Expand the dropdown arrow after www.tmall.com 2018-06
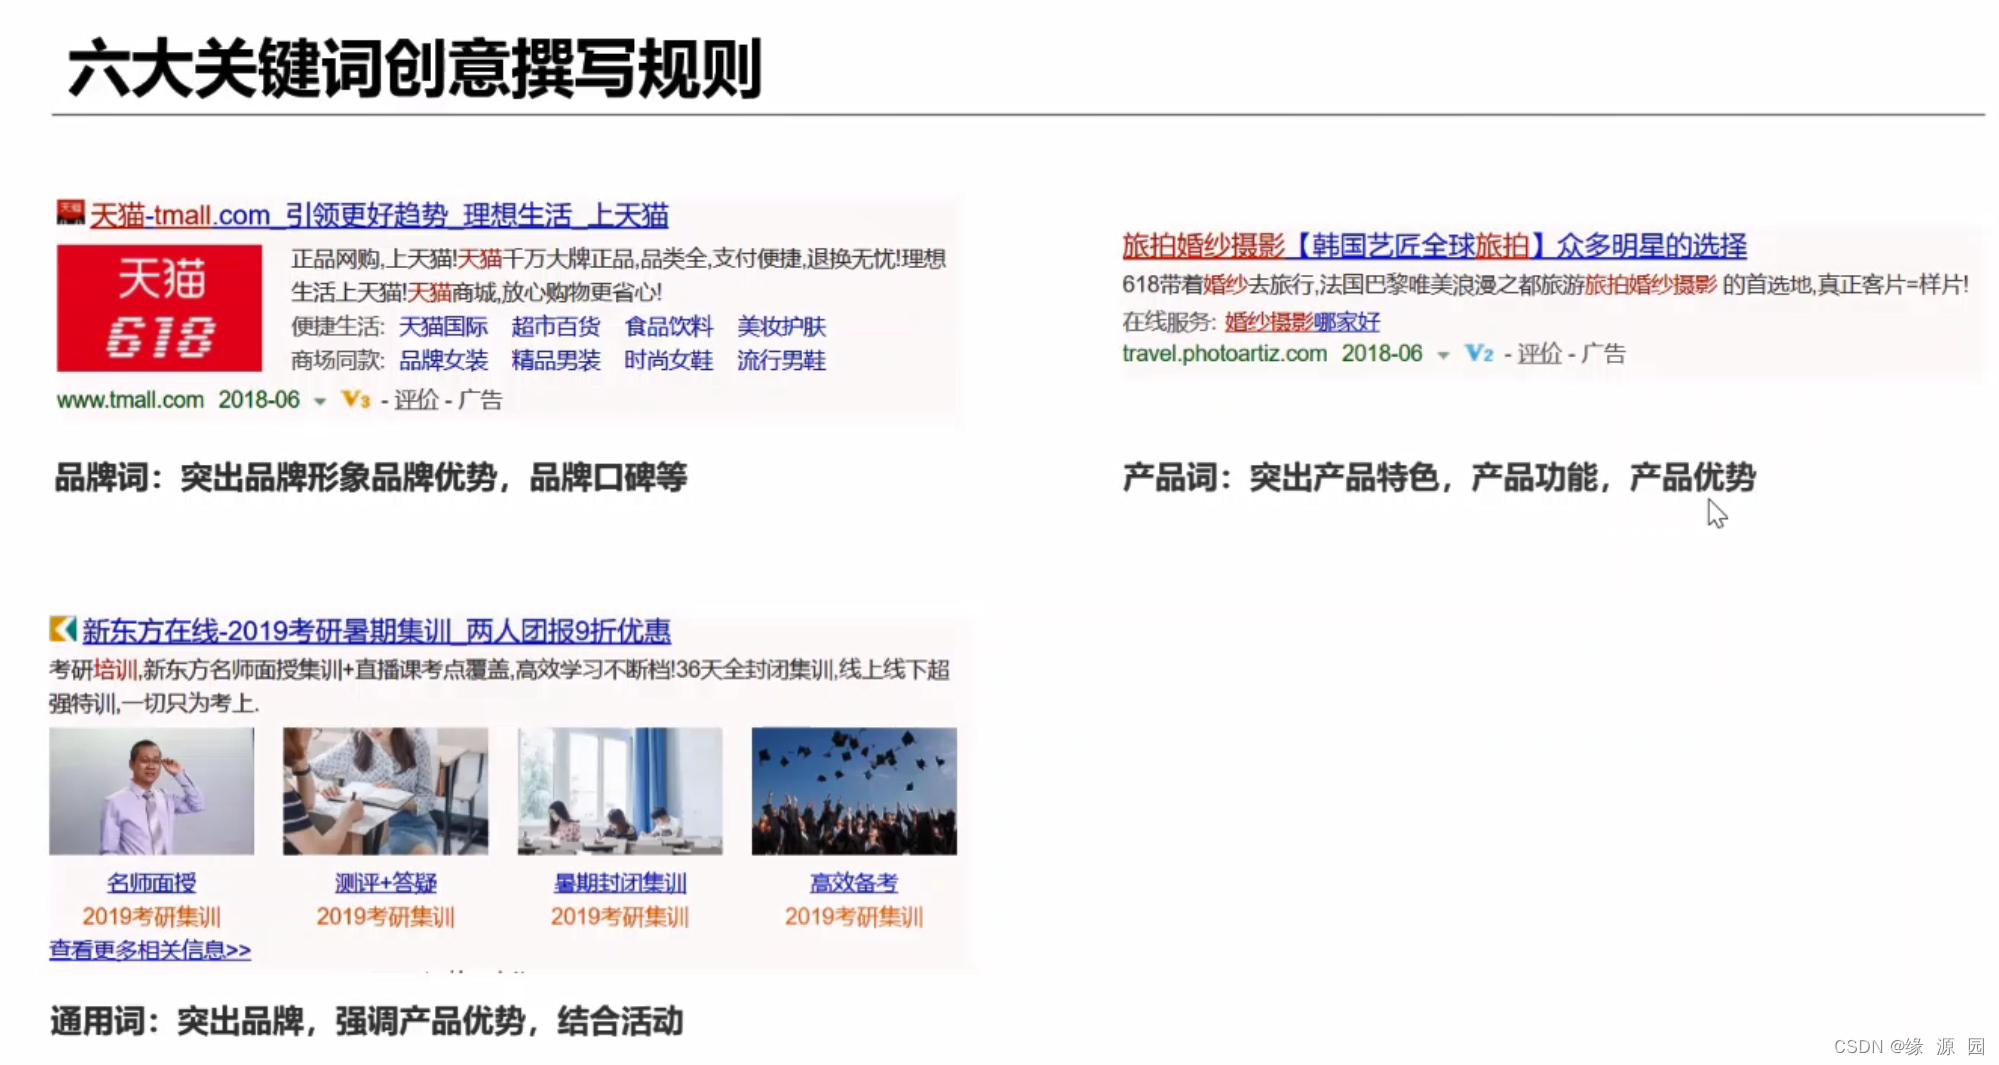The width and height of the screenshot is (1999, 1065). (320, 402)
